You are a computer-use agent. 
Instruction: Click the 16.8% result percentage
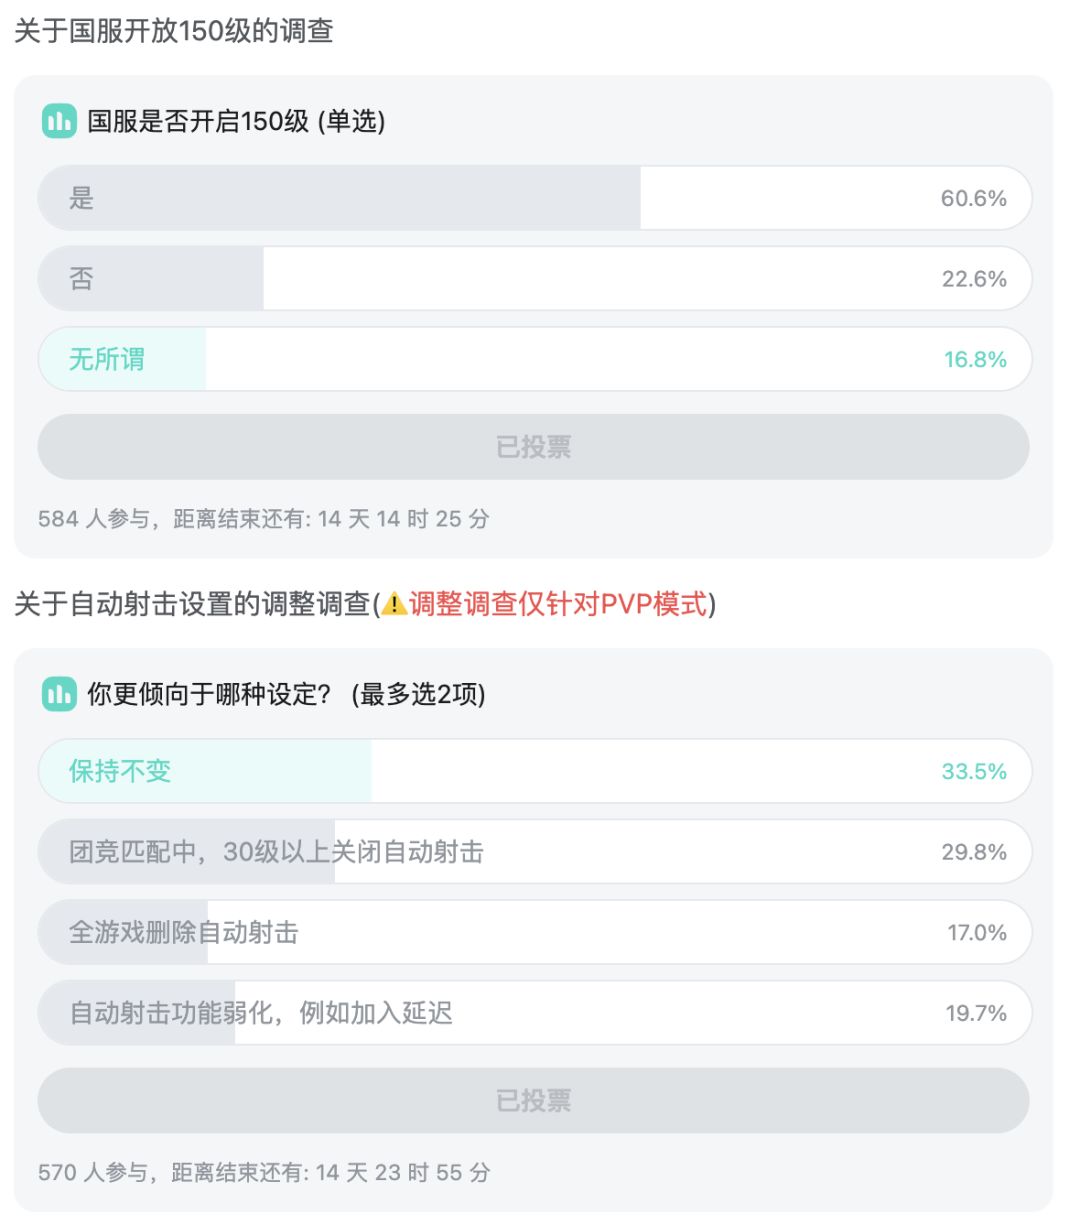pyautogui.click(x=975, y=359)
